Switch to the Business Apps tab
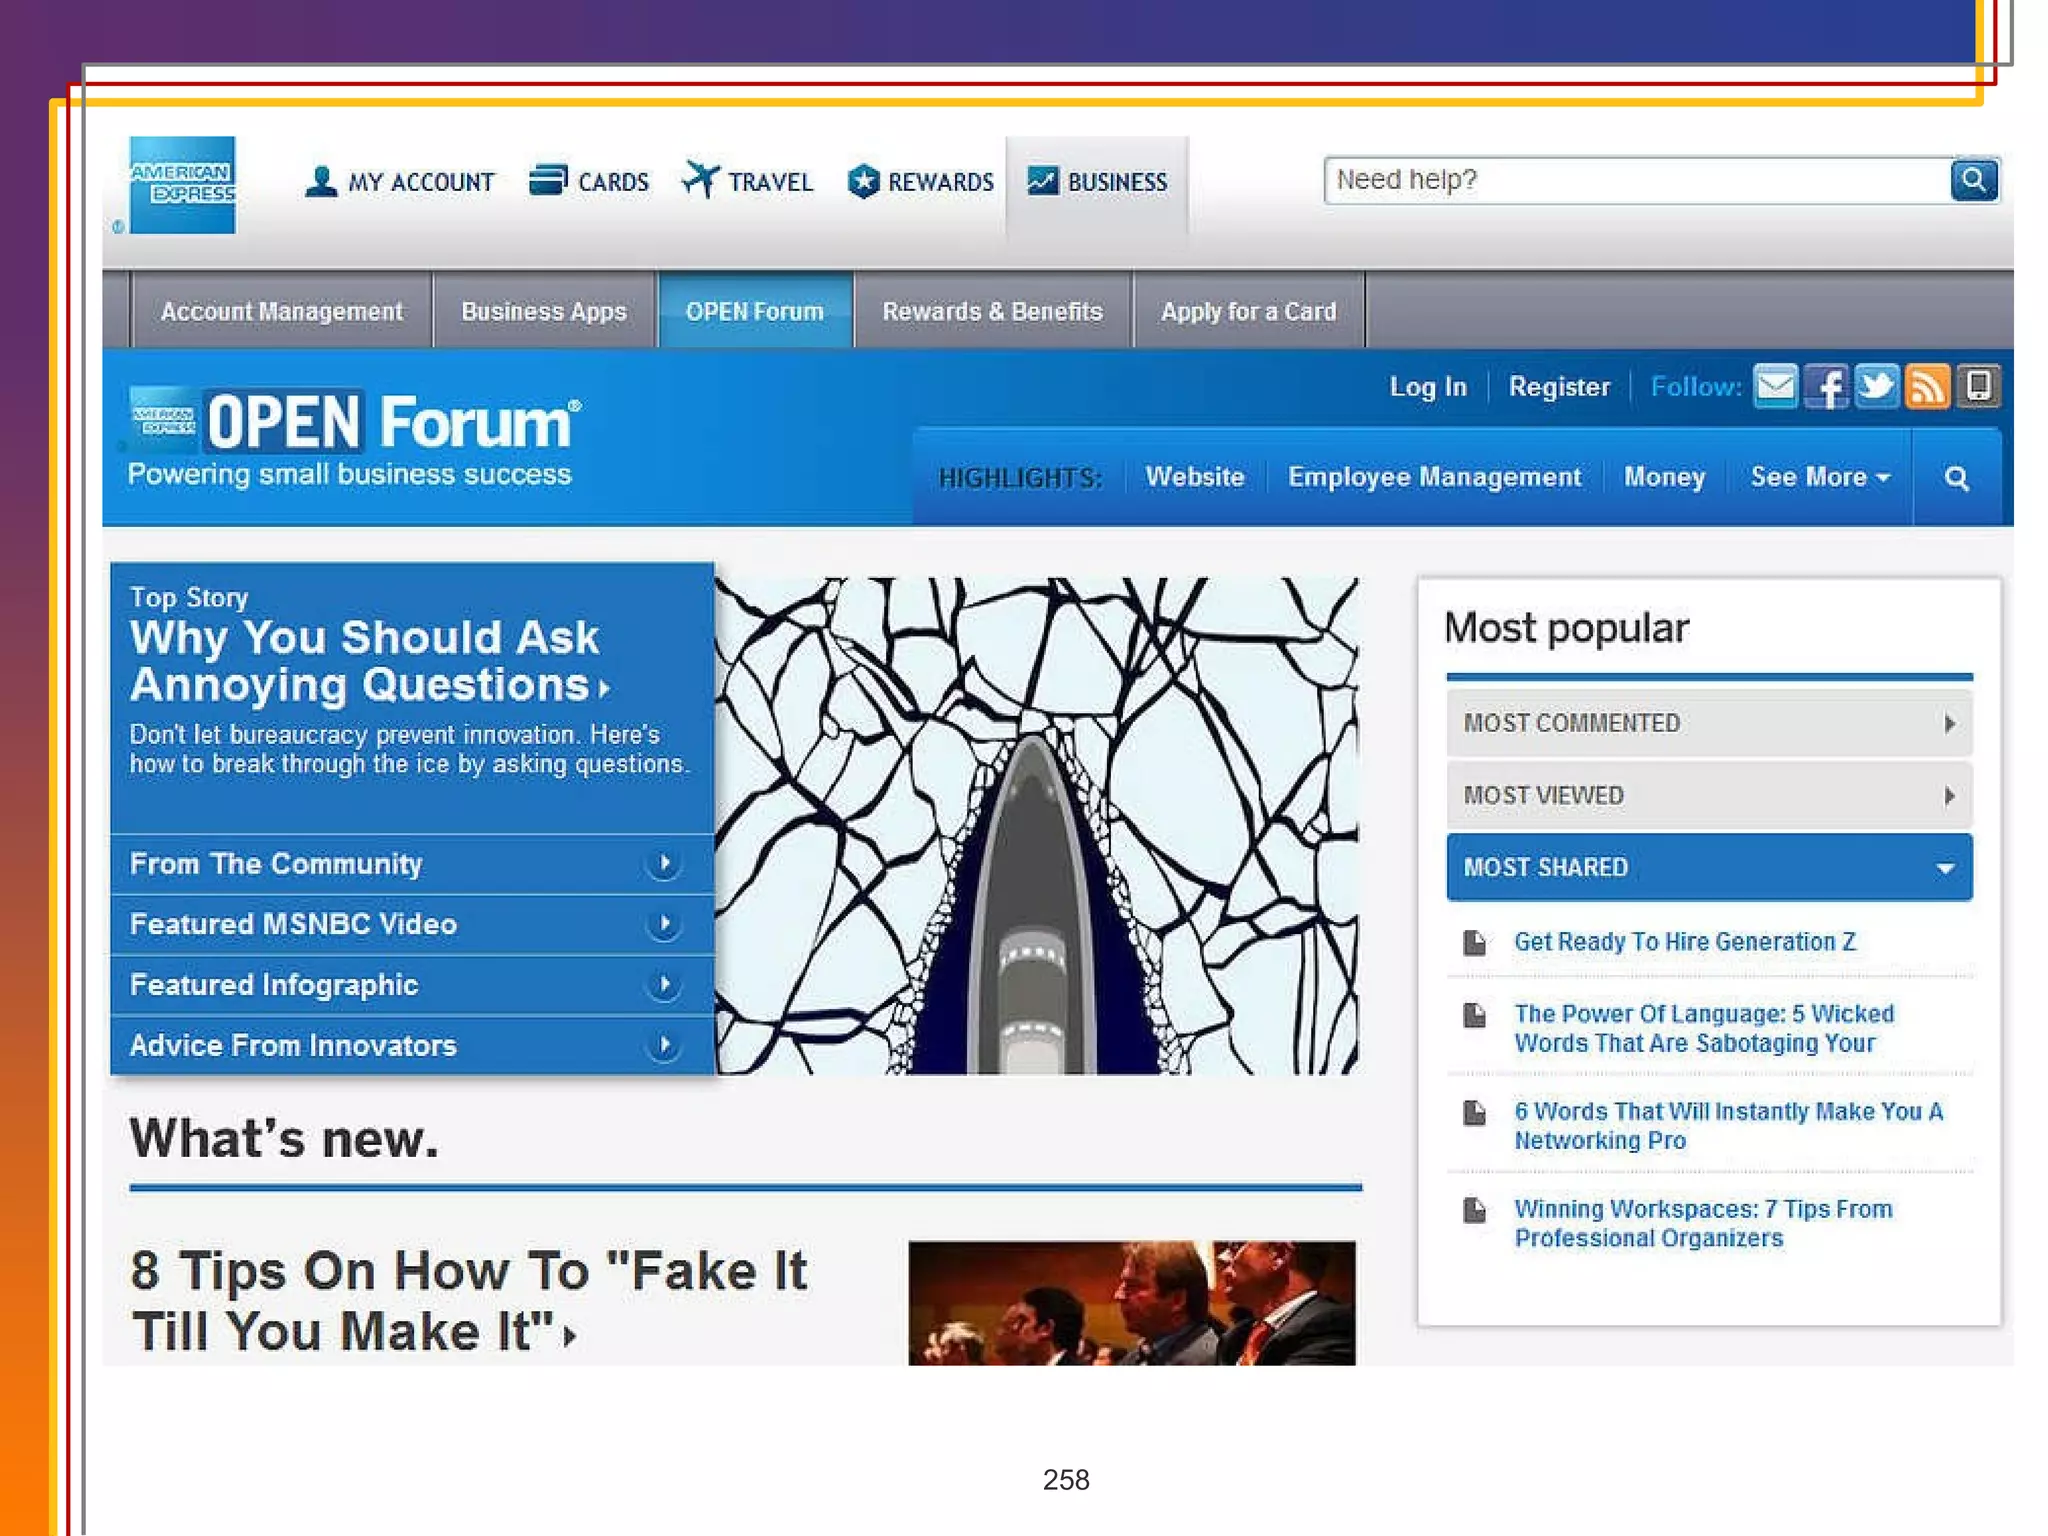 pyautogui.click(x=543, y=311)
